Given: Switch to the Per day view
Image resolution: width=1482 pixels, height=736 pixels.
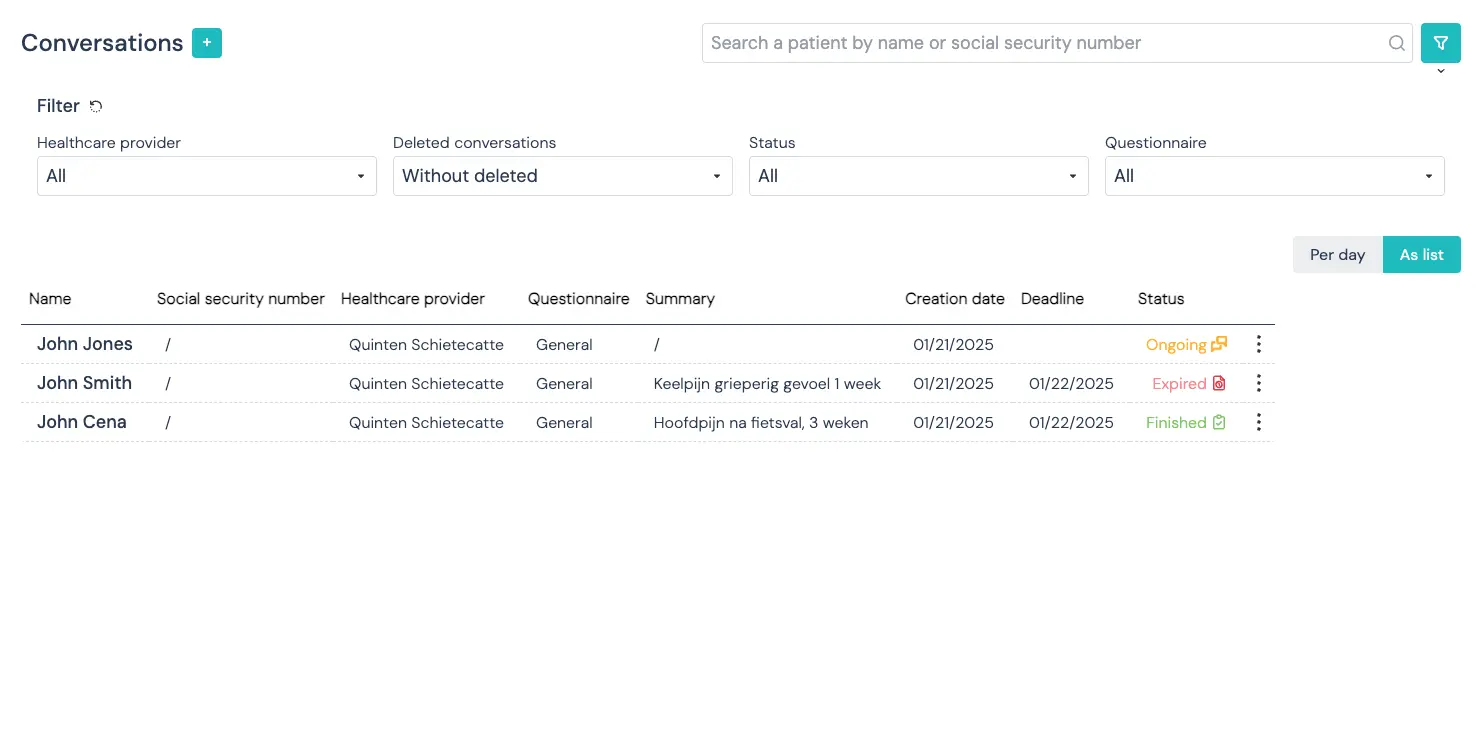Looking at the screenshot, I should (1337, 255).
